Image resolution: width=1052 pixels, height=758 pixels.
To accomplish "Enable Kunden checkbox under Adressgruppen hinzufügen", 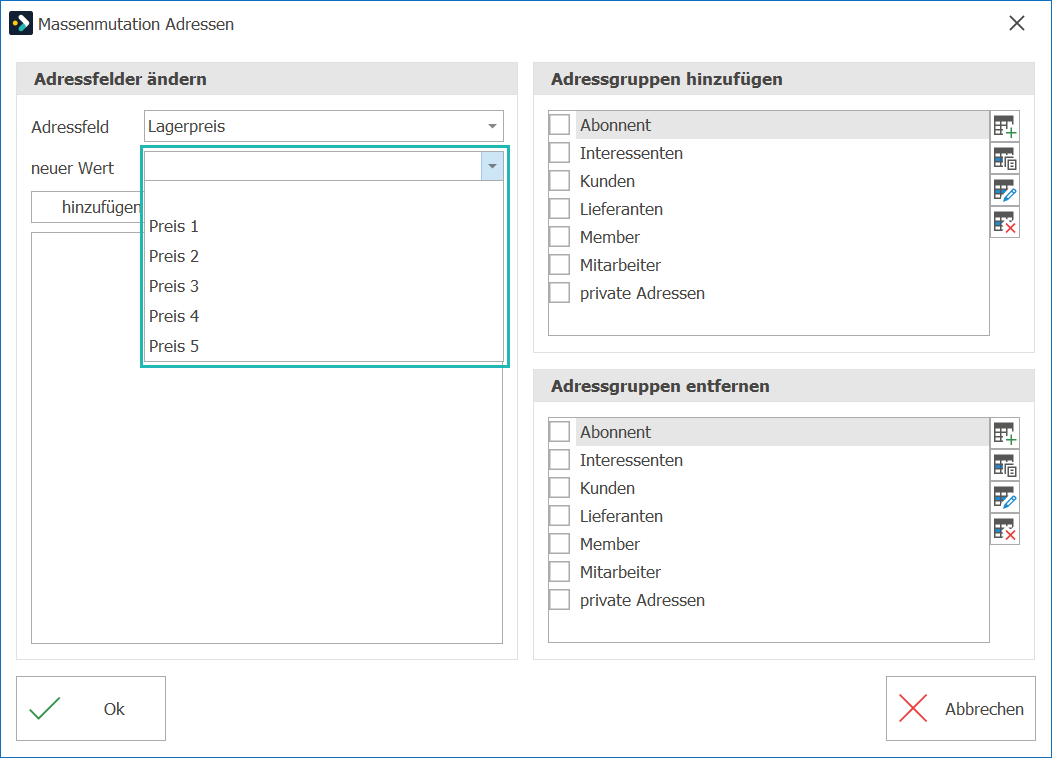I will pyautogui.click(x=560, y=181).
